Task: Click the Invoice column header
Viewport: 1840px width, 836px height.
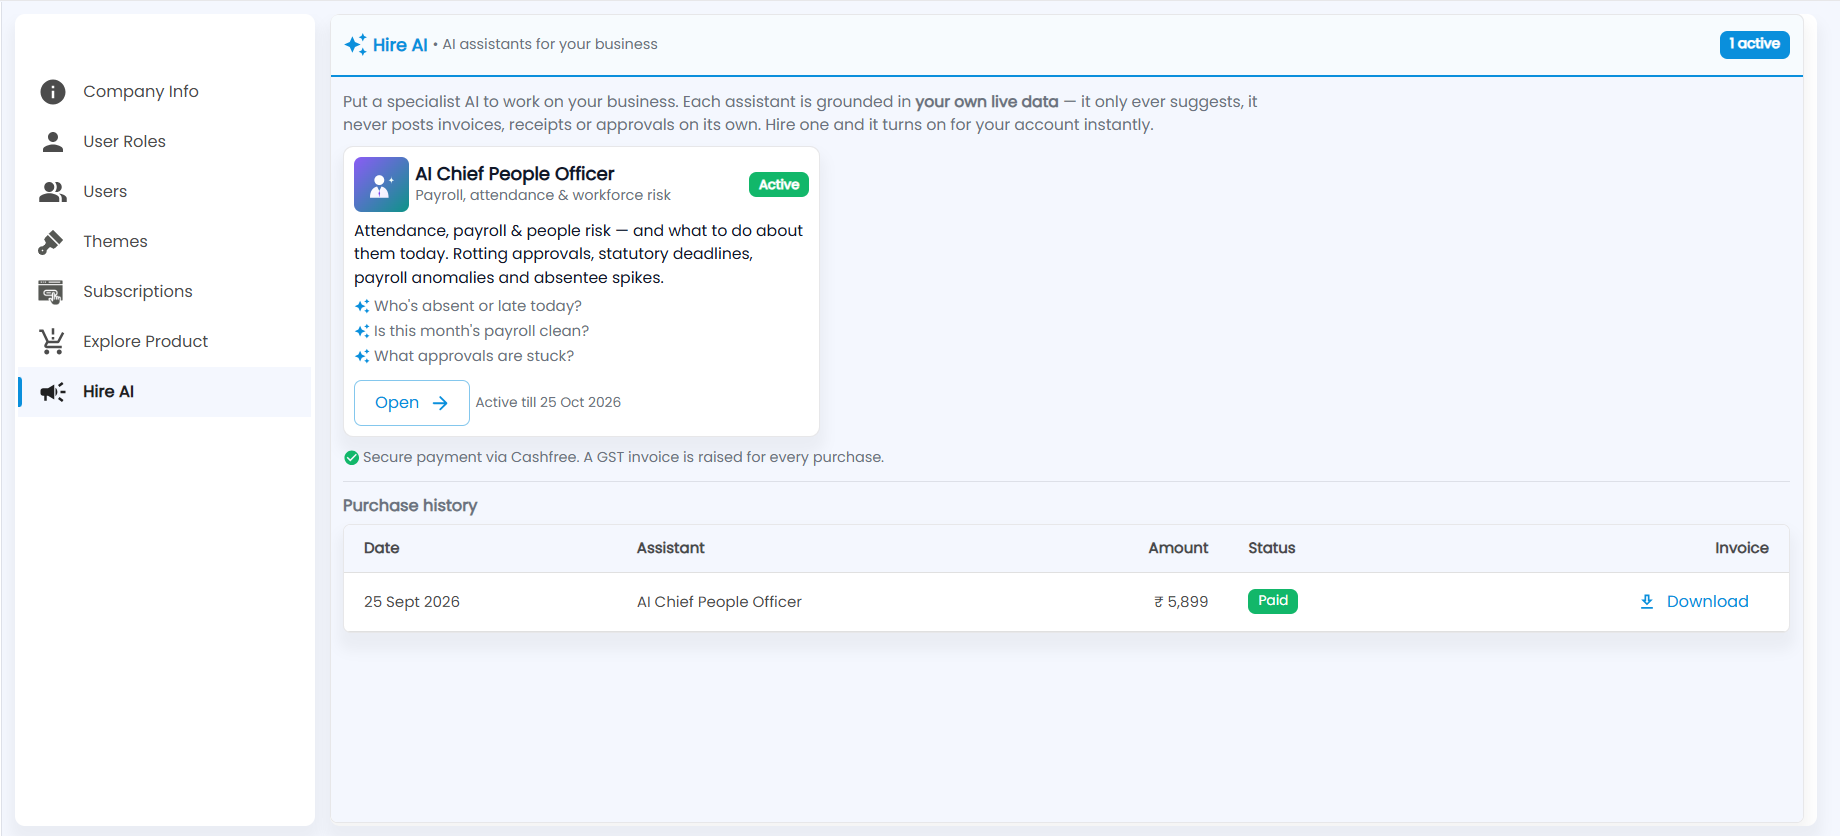Action: [1742, 548]
